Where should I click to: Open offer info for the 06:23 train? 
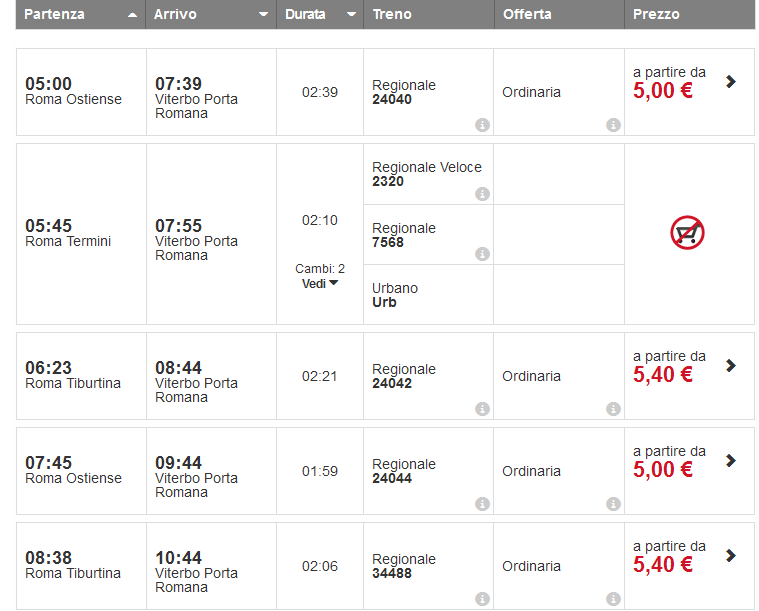coord(613,409)
